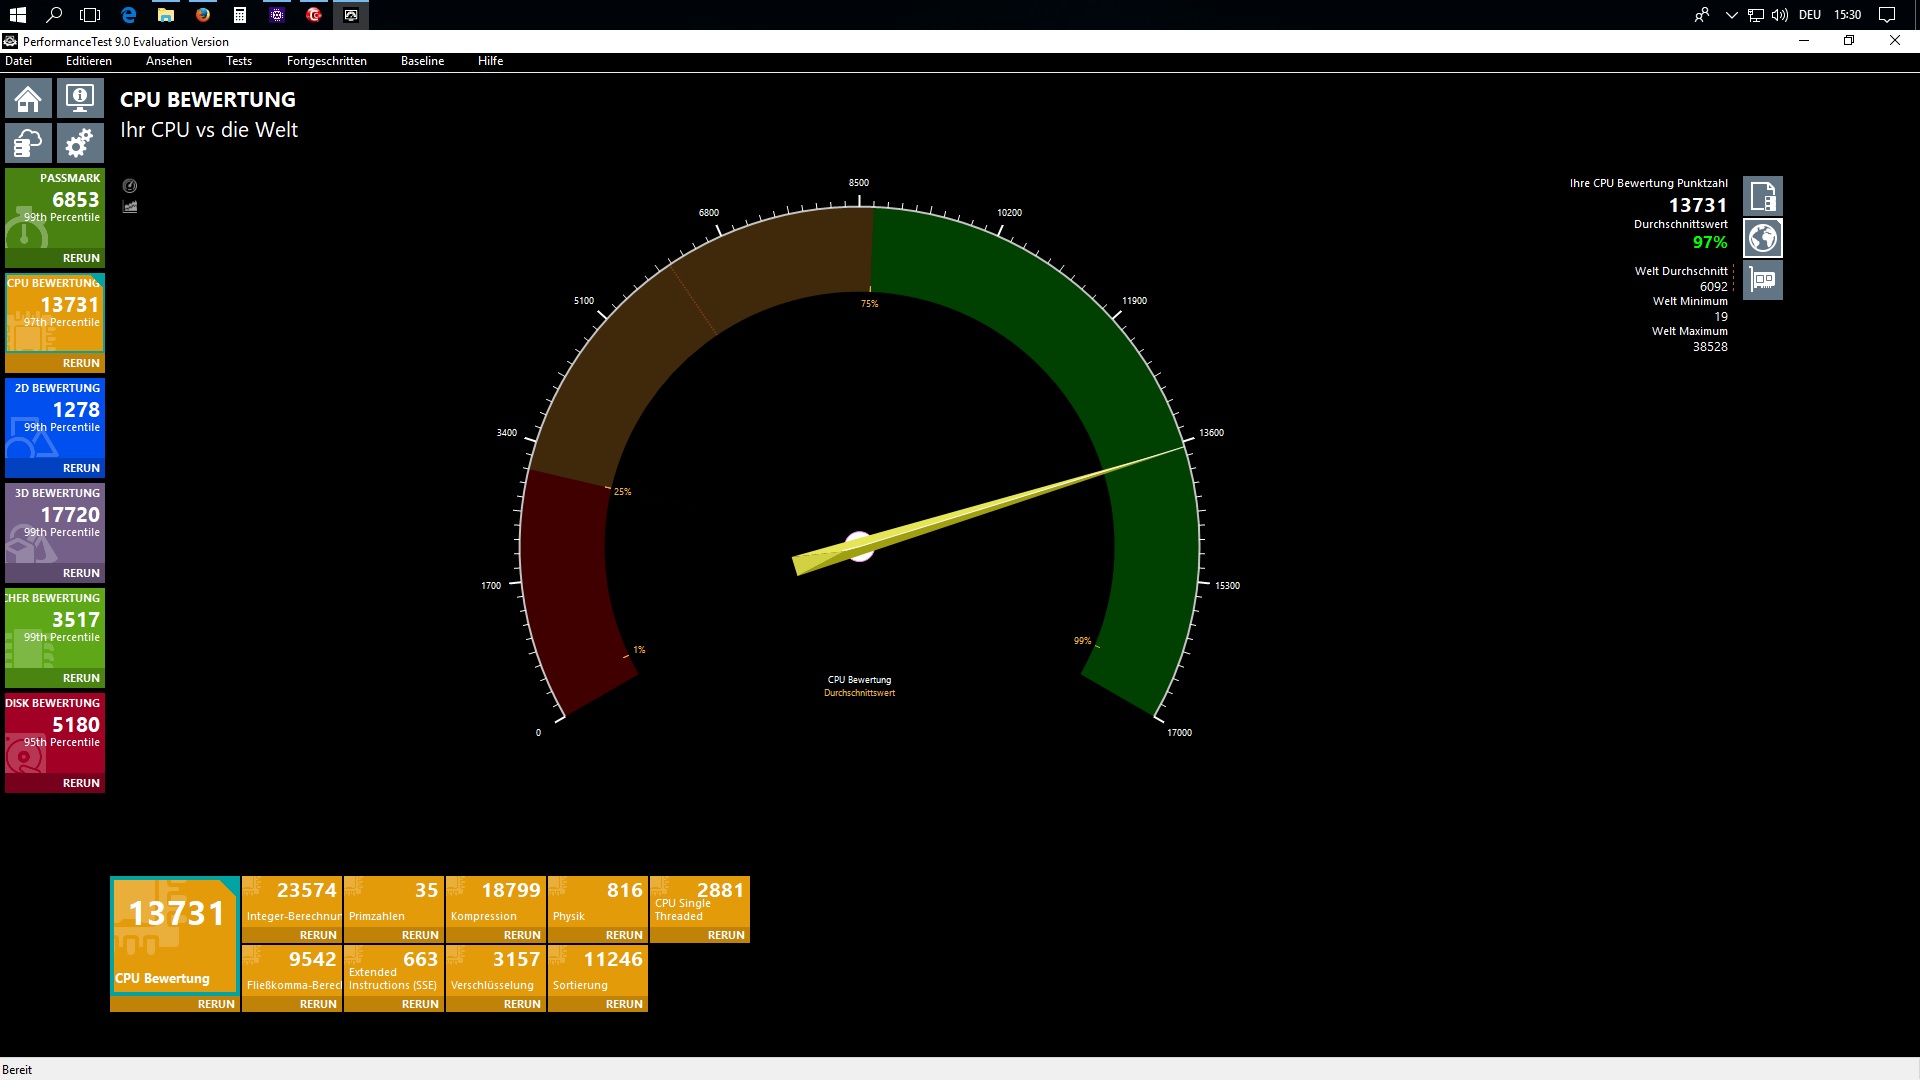Click the document baseline comparison icon

tap(1763, 197)
